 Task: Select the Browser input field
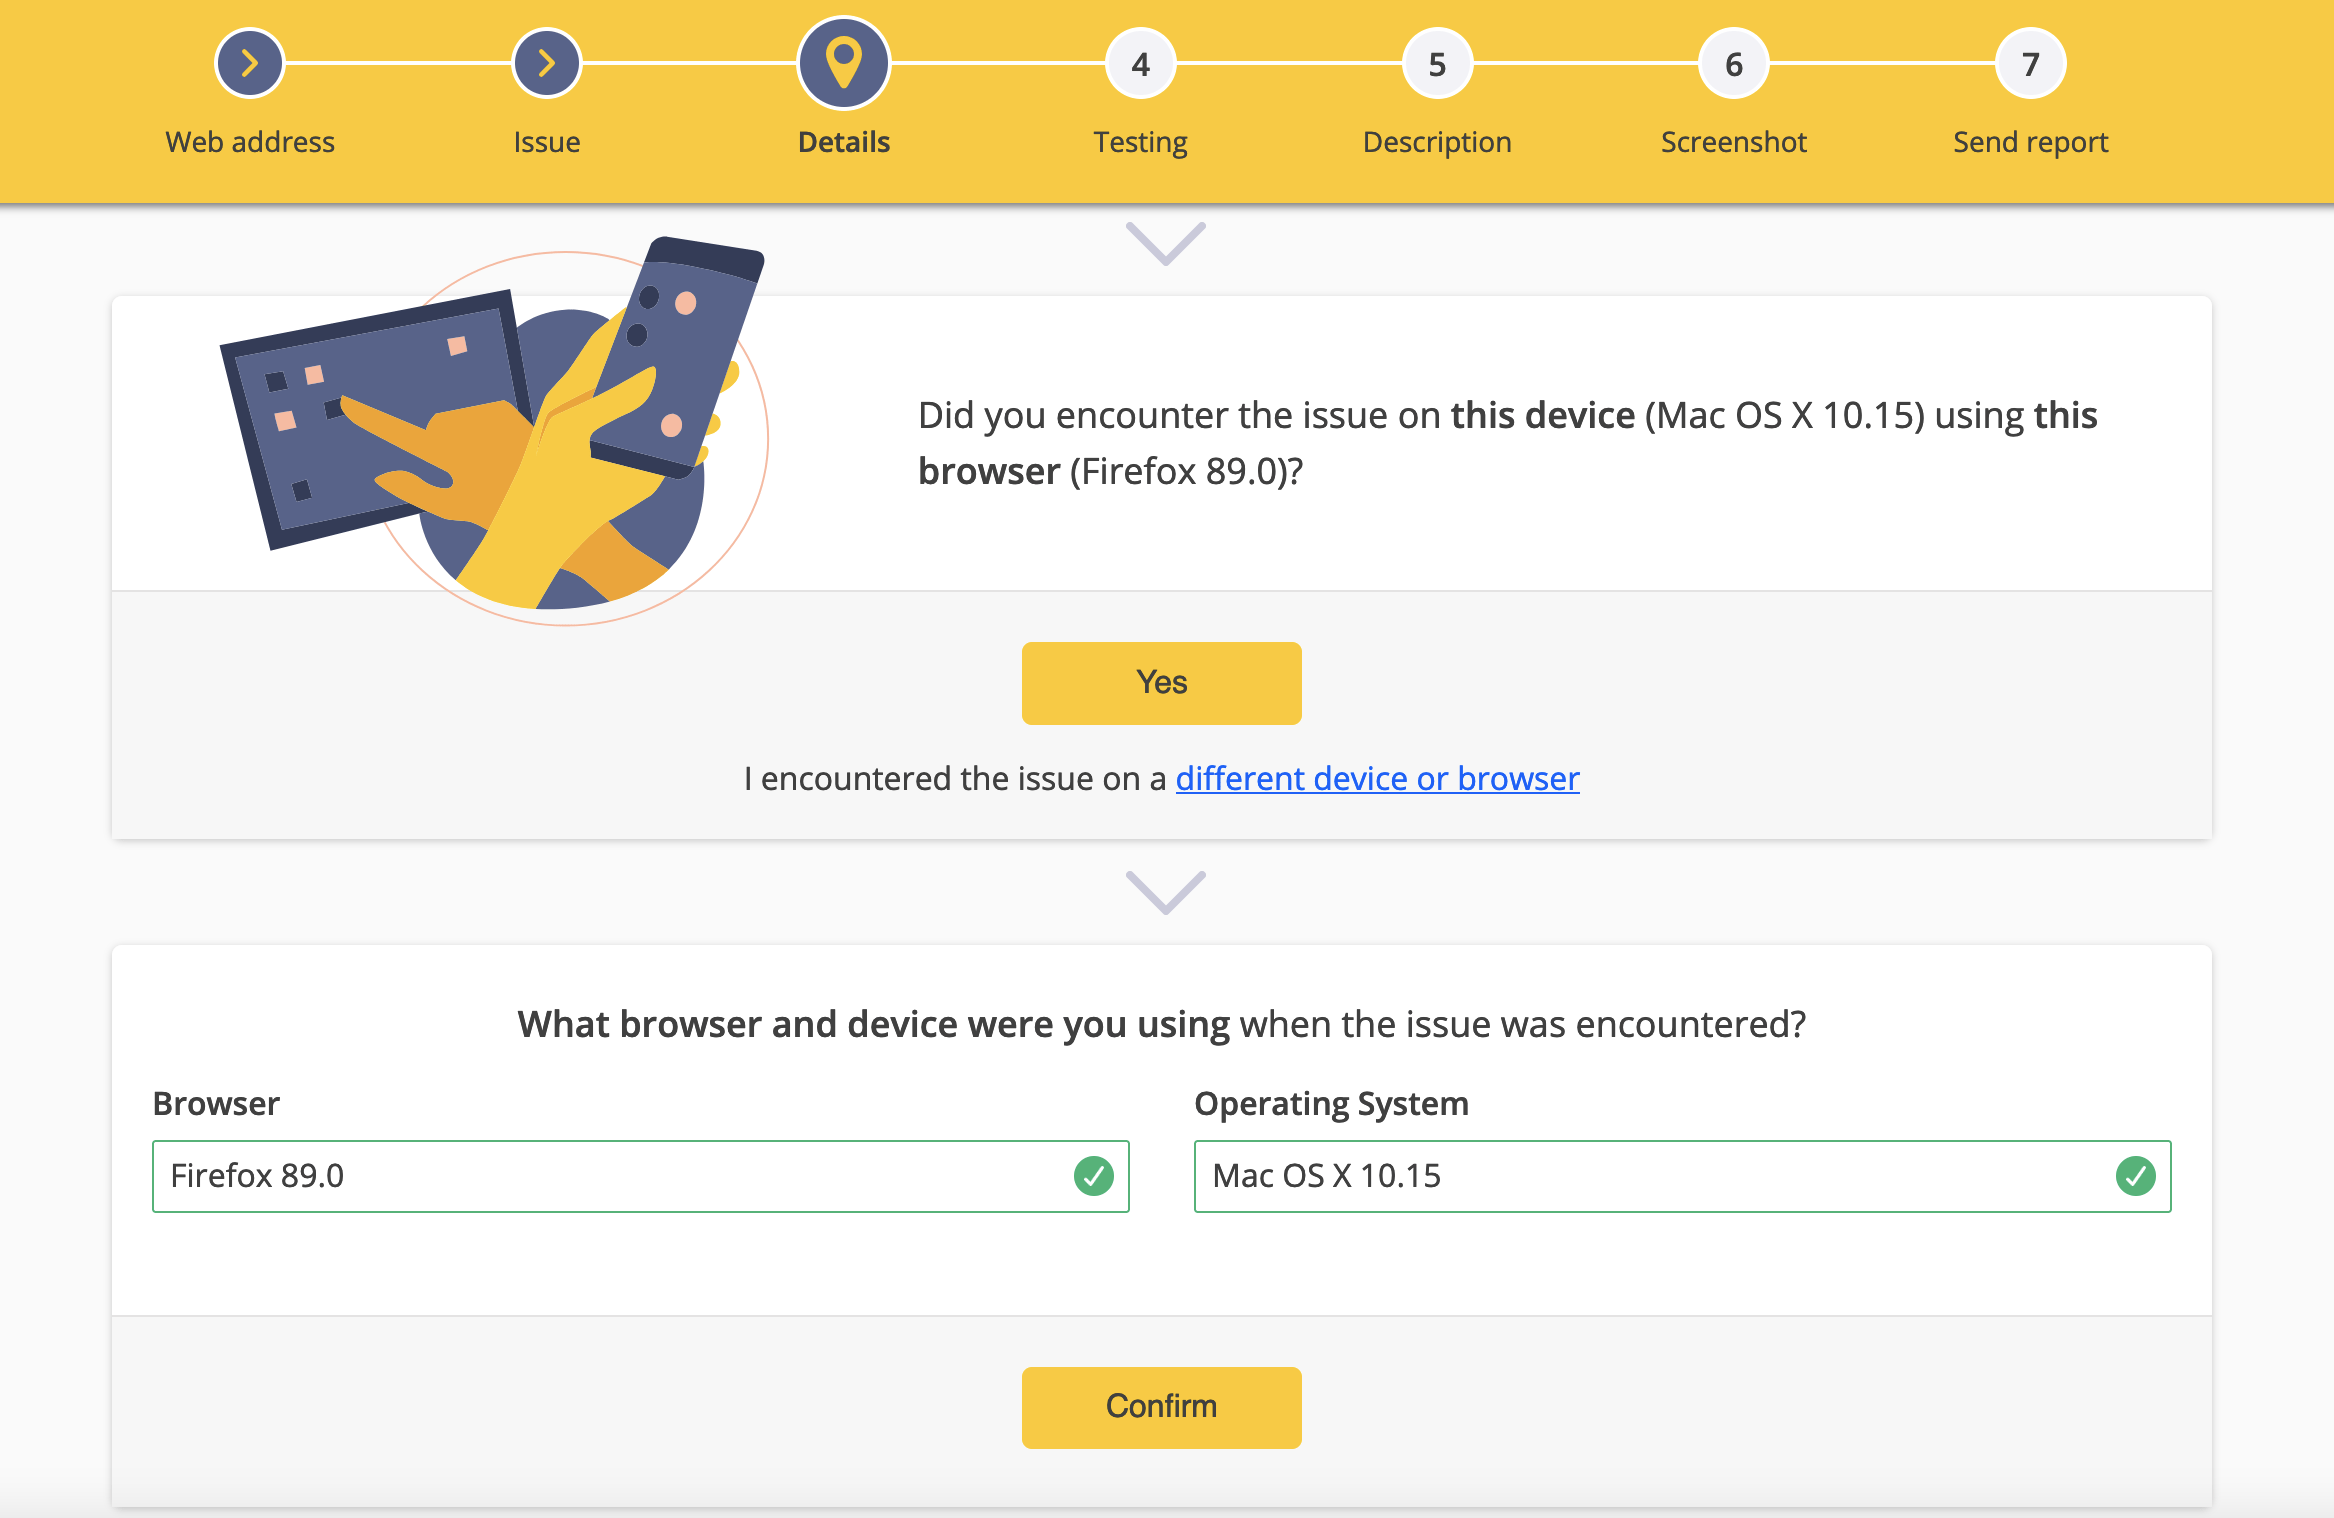point(641,1176)
